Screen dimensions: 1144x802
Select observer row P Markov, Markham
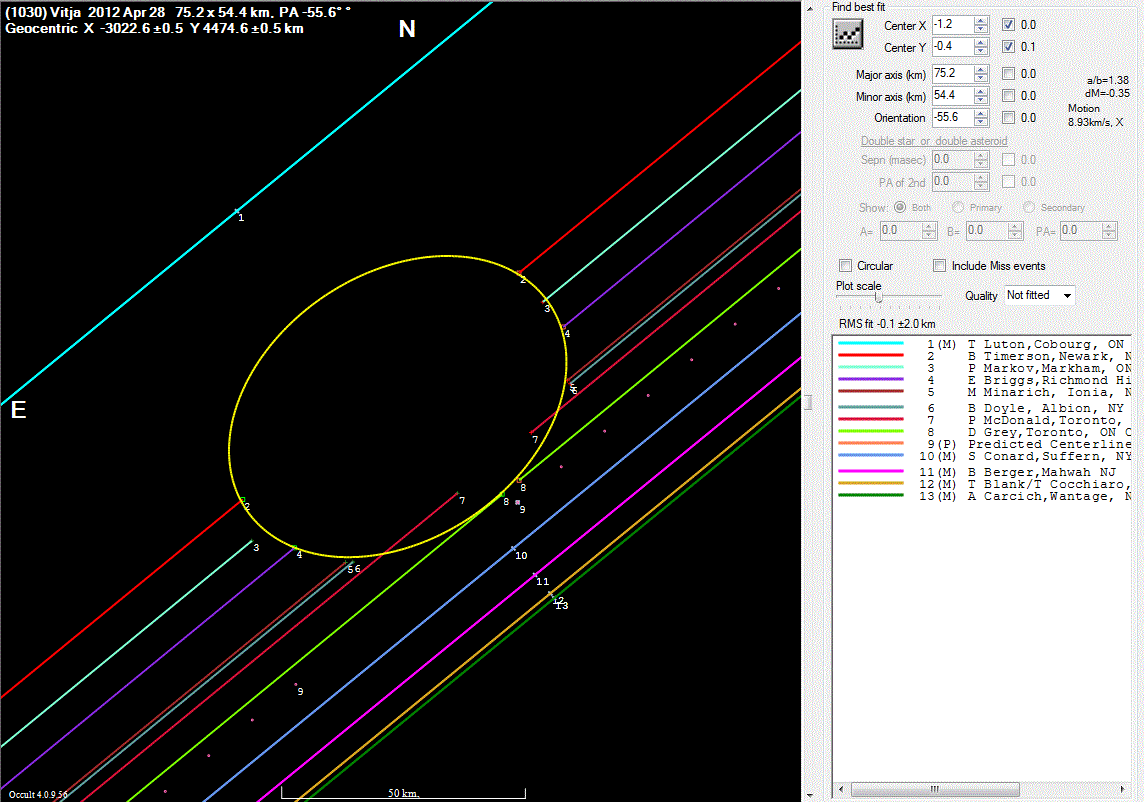click(x=983, y=369)
